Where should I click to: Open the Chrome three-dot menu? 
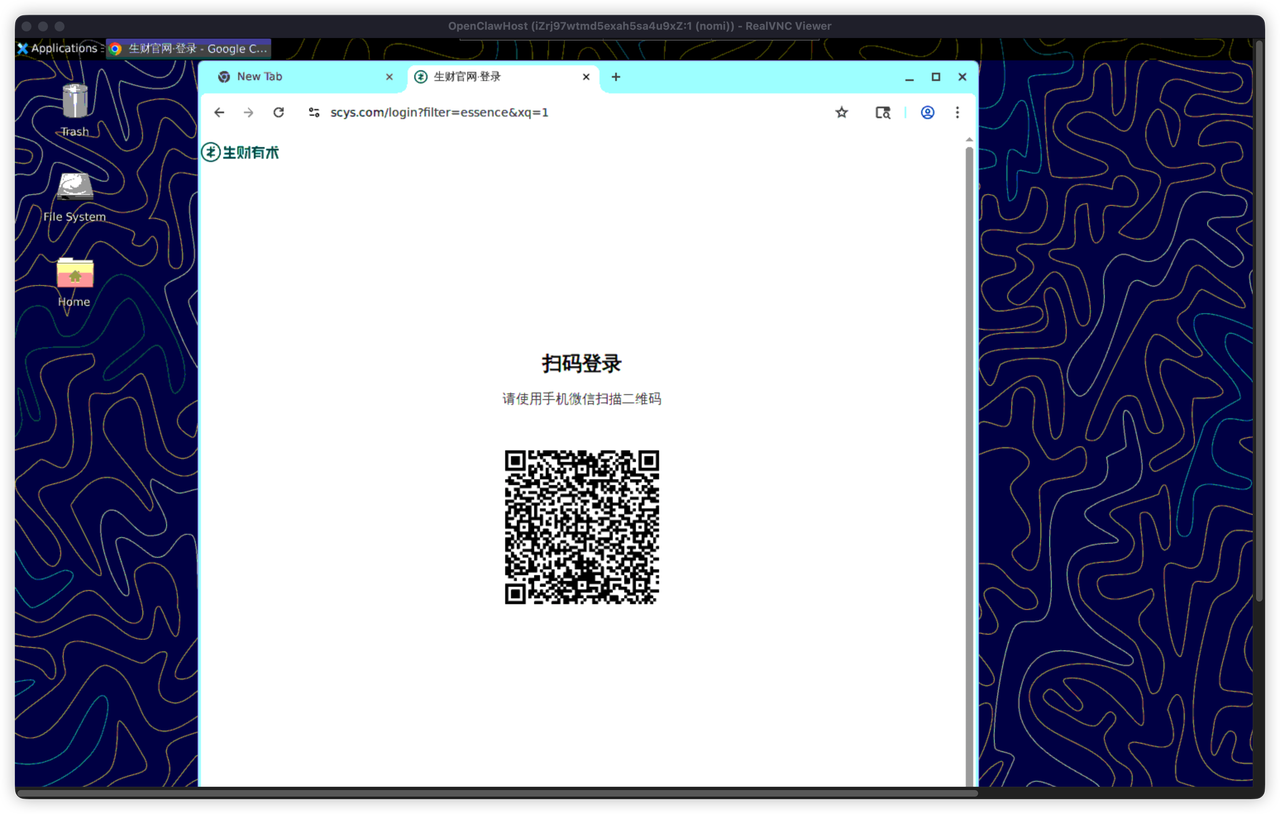click(957, 113)
